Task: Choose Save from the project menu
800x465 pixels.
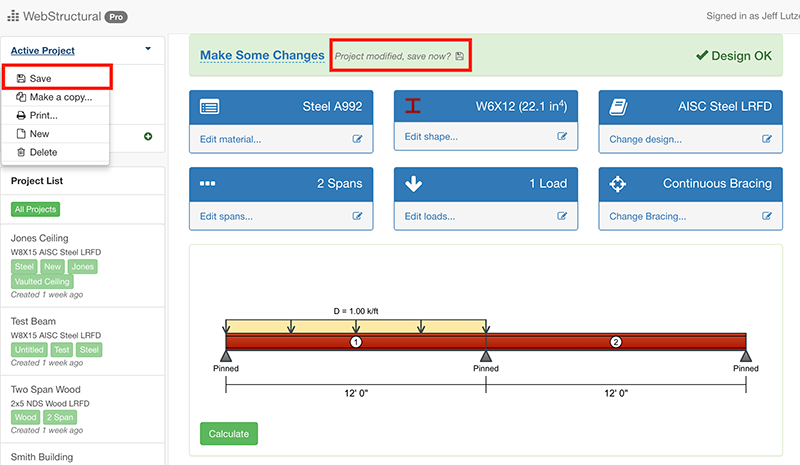Action: [x=56, y=78]
